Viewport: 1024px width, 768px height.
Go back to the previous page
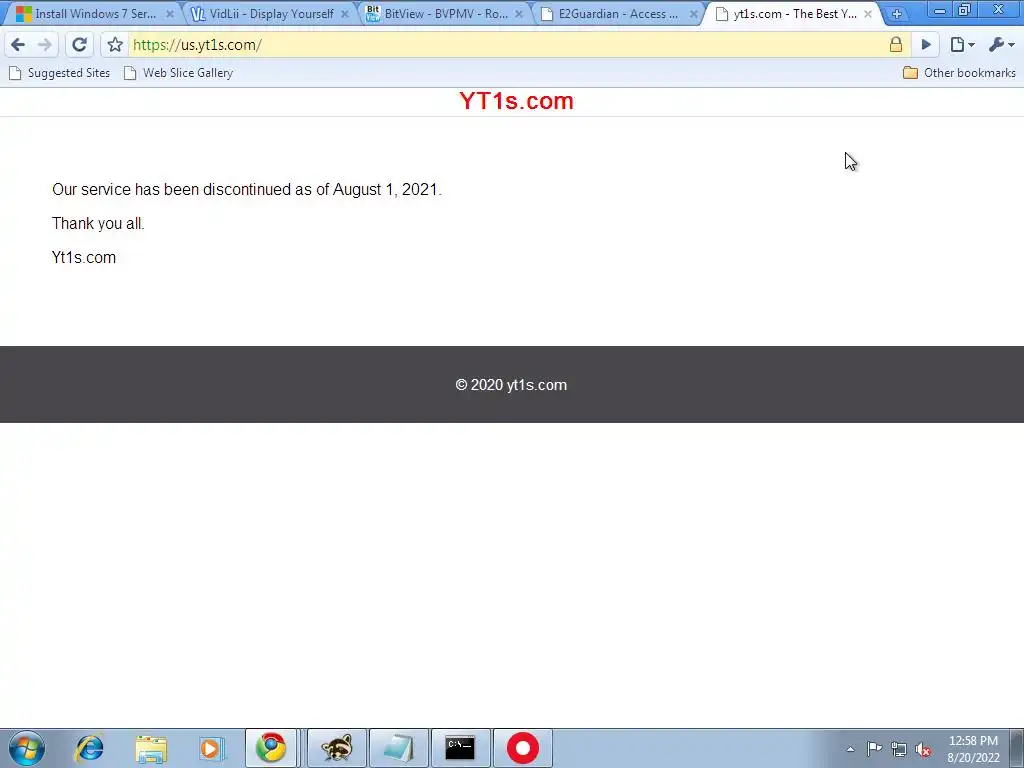[x=18, y=44]
